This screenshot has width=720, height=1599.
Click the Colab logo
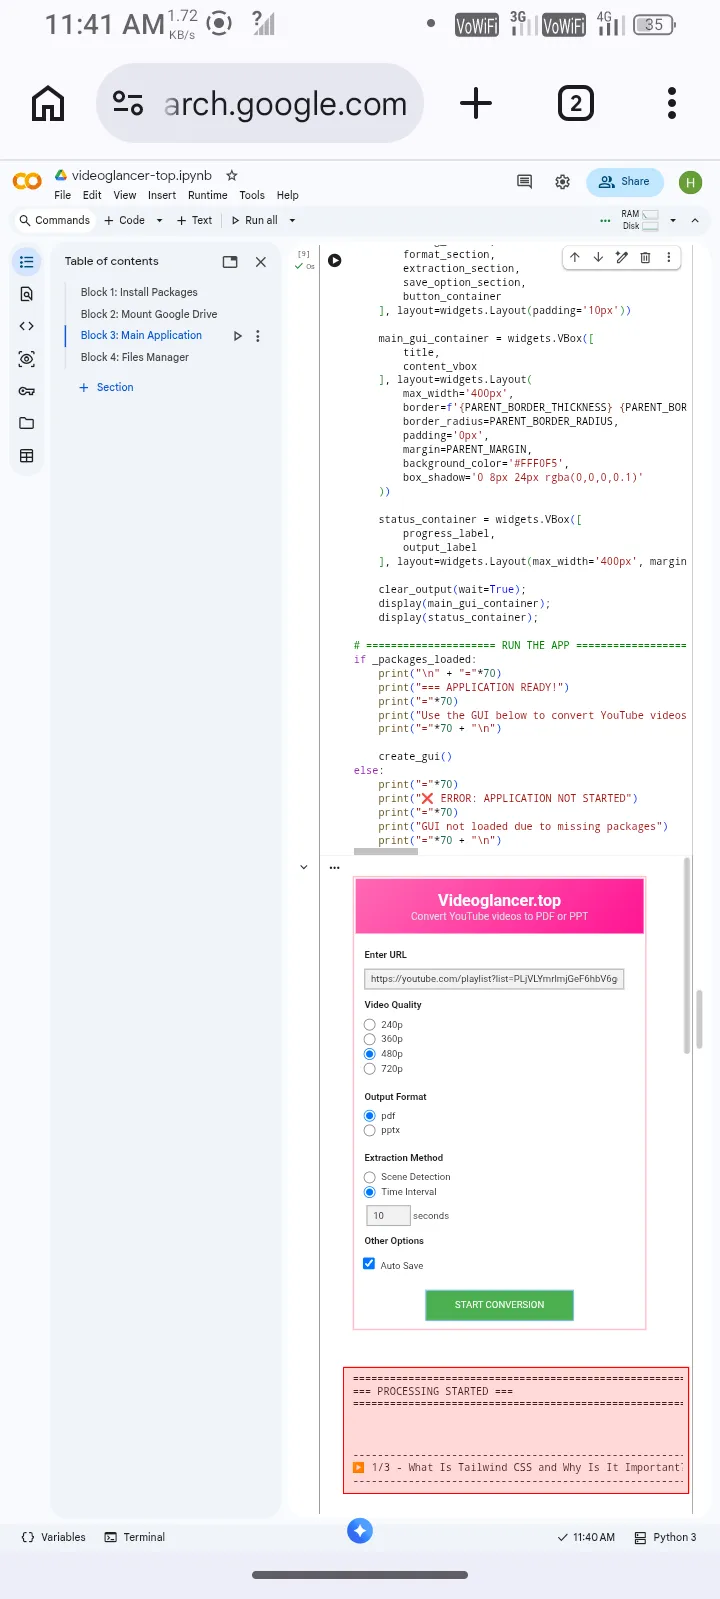coord(27,181)
